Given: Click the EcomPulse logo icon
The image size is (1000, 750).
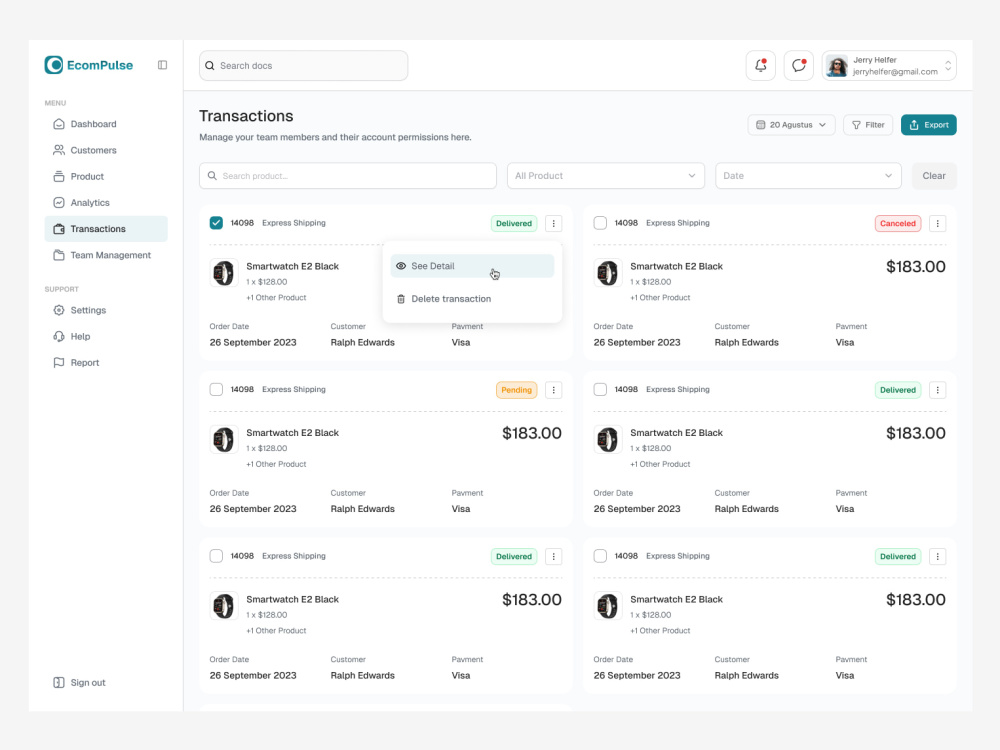Looking at the screenshot, I should (54, 65).
